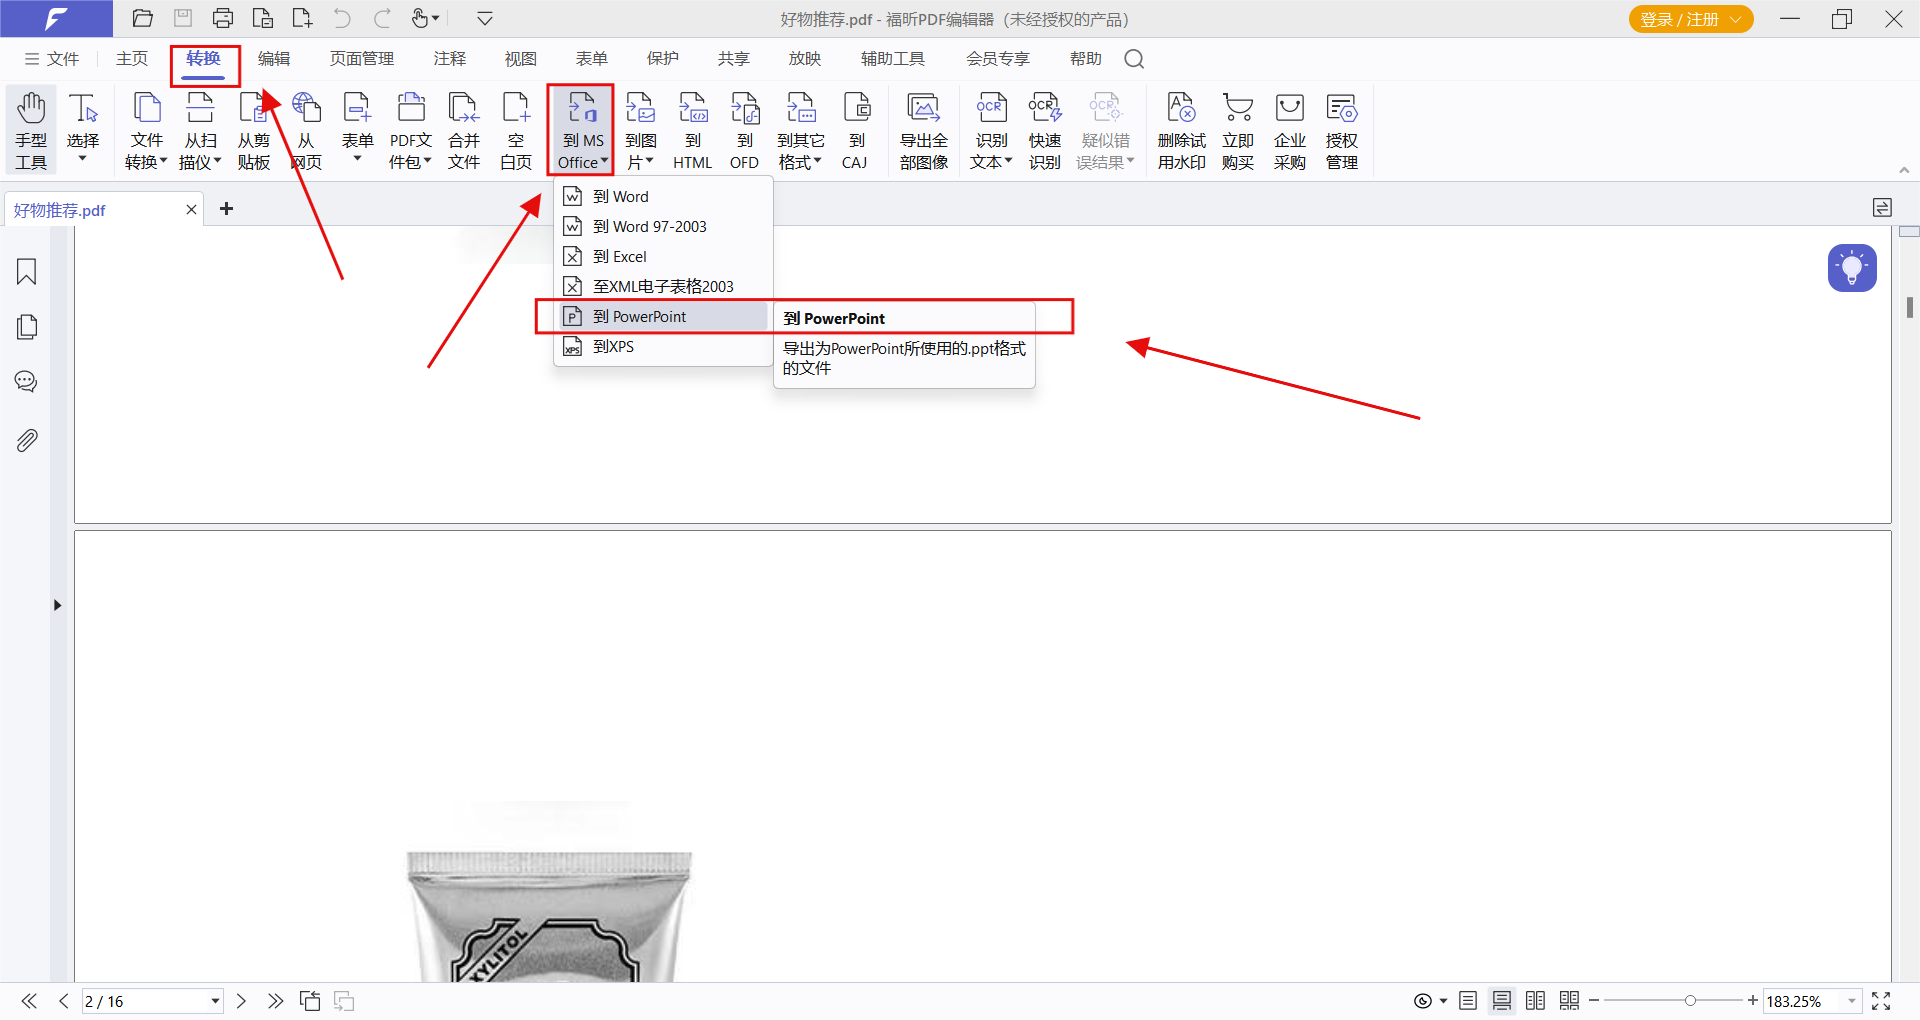Remove trial watermark (删除试用水印)
This screenshot has height=1020, width=1920.
tap(1181, 131)
